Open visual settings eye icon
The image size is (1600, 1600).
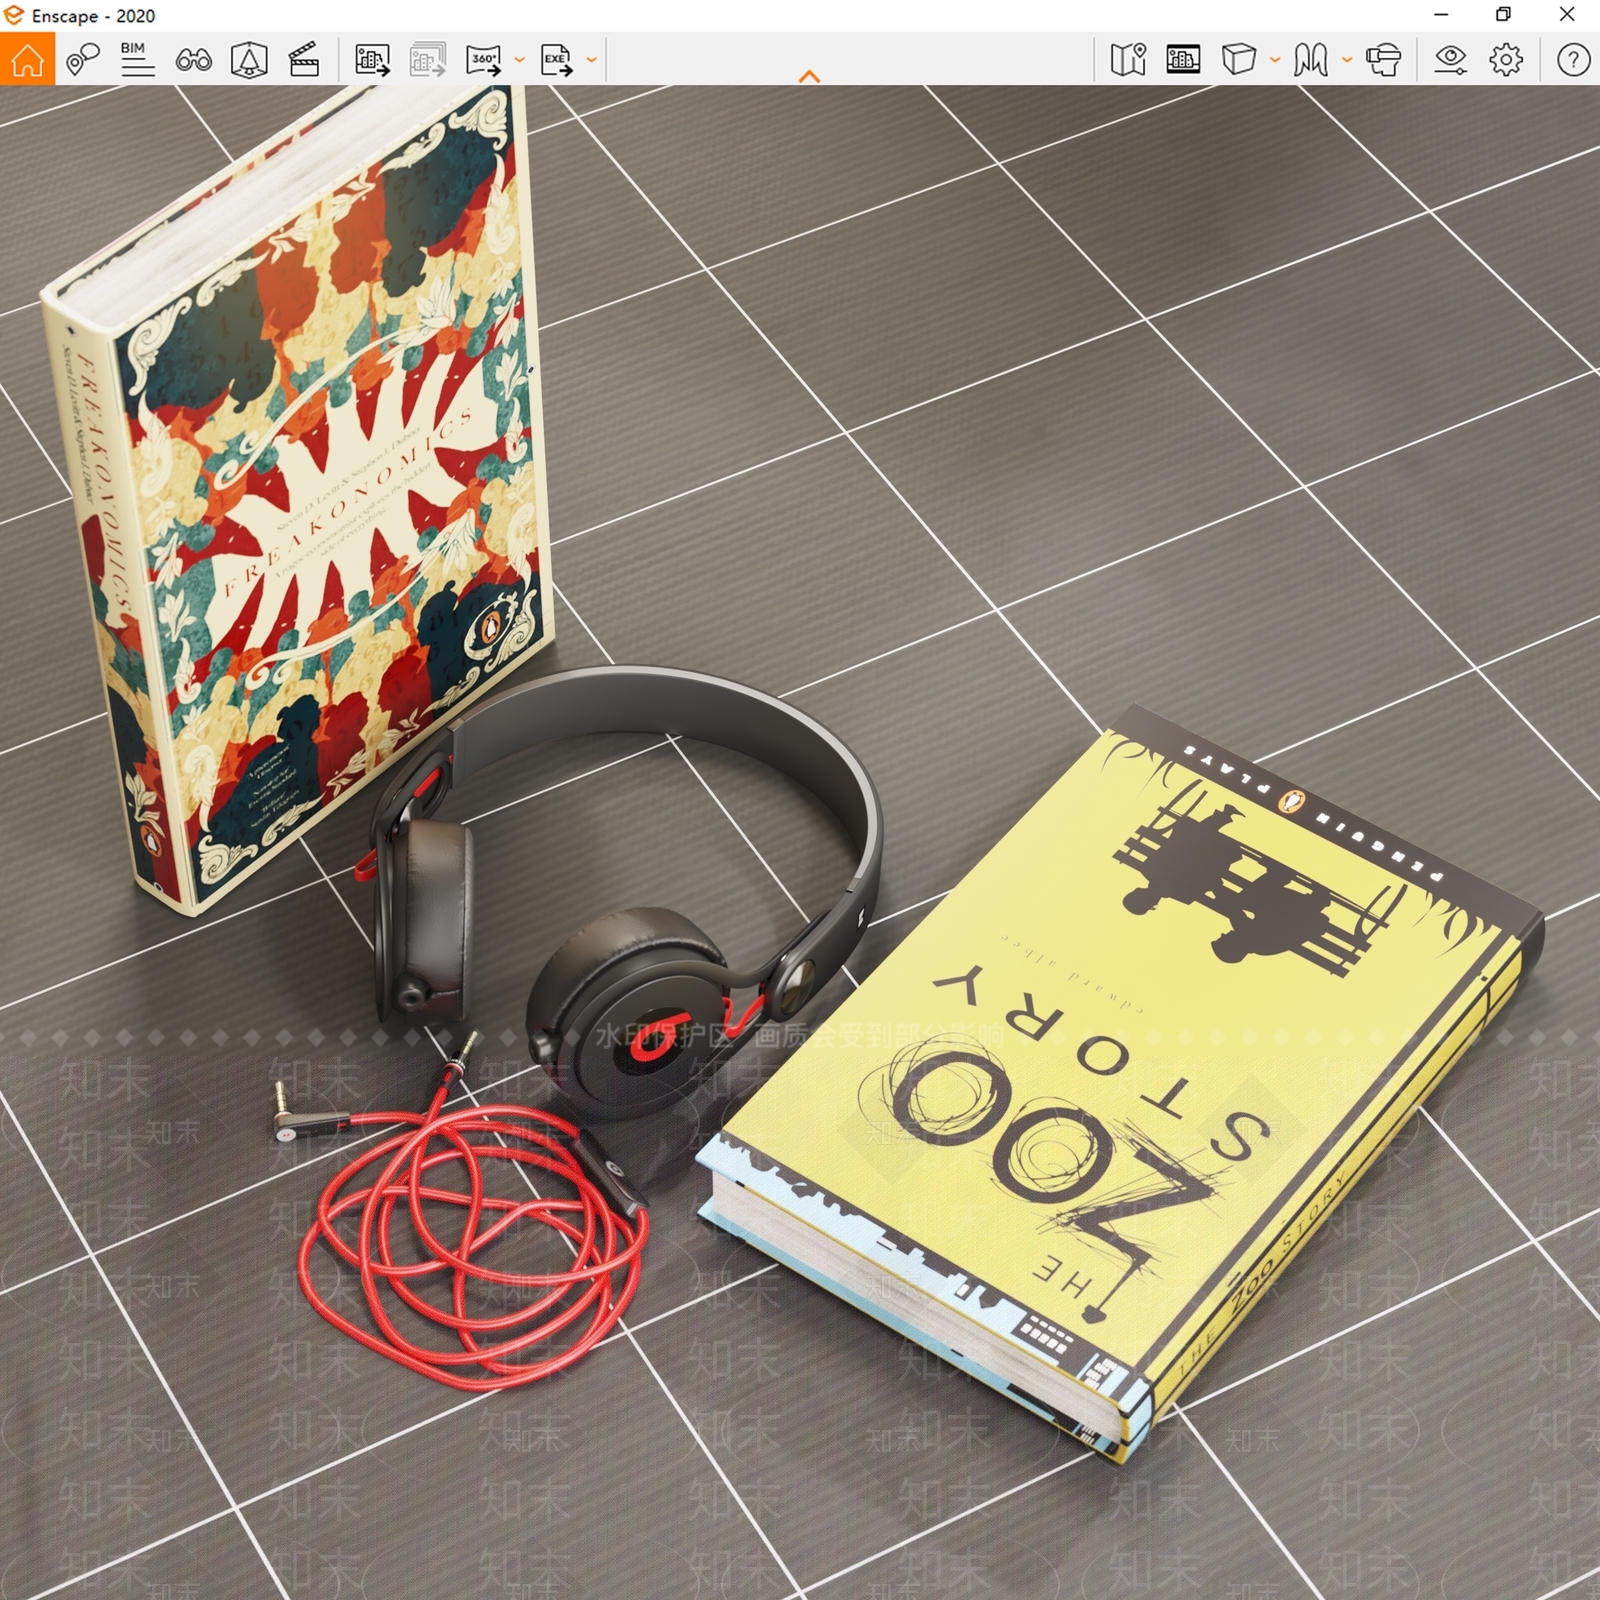point(1450,60)
